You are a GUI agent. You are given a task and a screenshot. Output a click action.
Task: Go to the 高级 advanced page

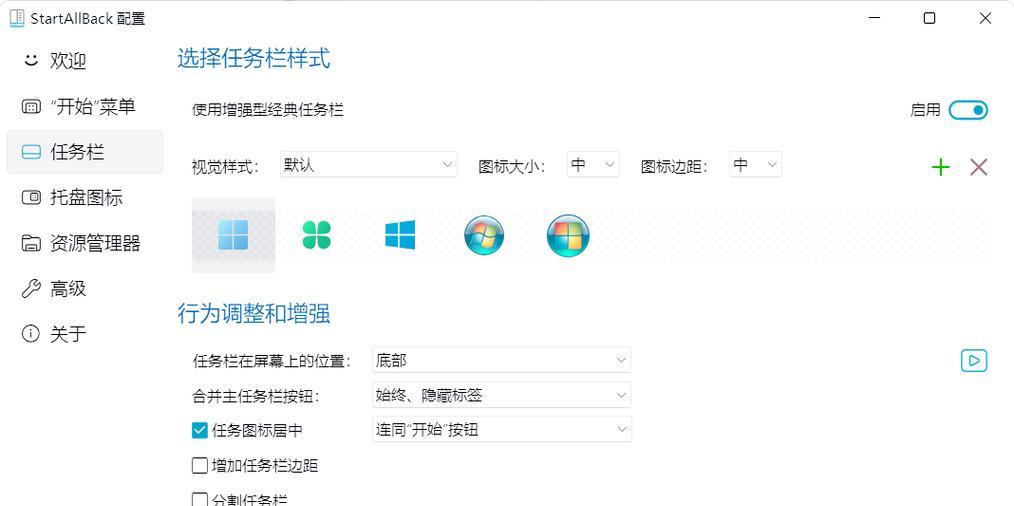[x=85, y=289]
